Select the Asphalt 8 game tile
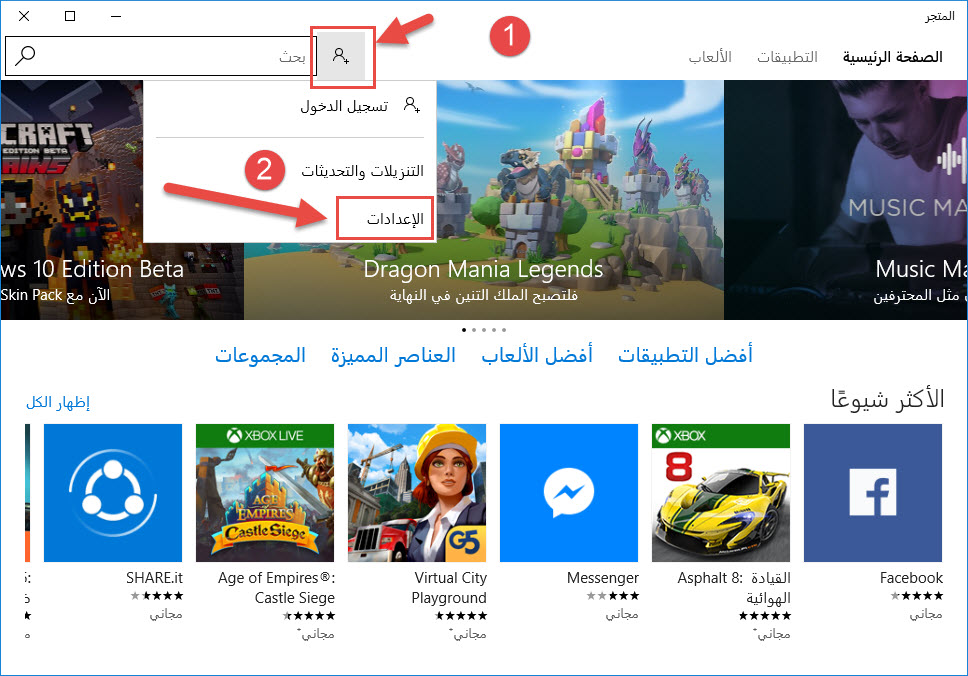 [x=720, y=493]
